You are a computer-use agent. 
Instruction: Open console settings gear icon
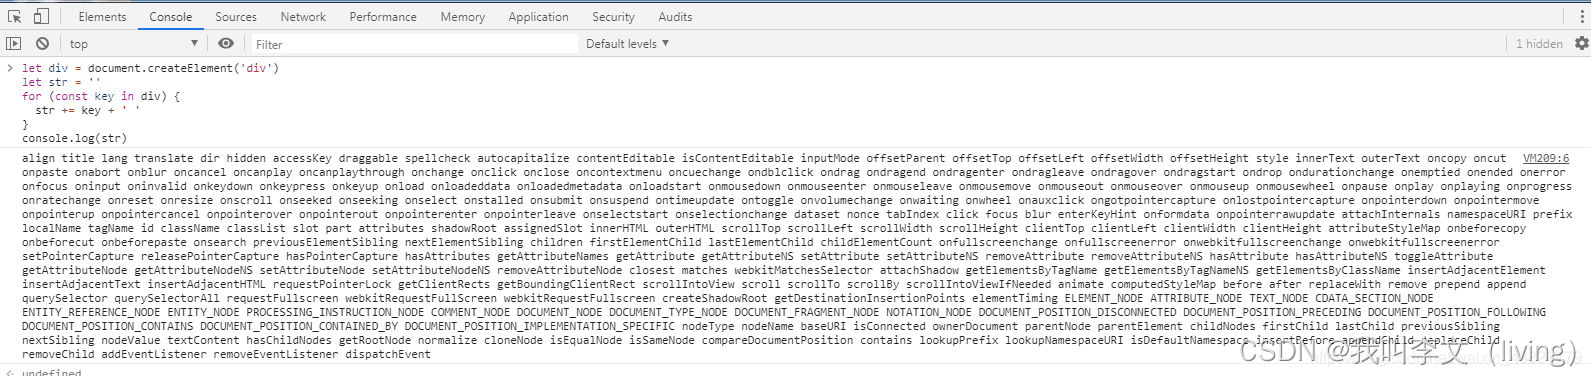click(x=1581, y=43)
